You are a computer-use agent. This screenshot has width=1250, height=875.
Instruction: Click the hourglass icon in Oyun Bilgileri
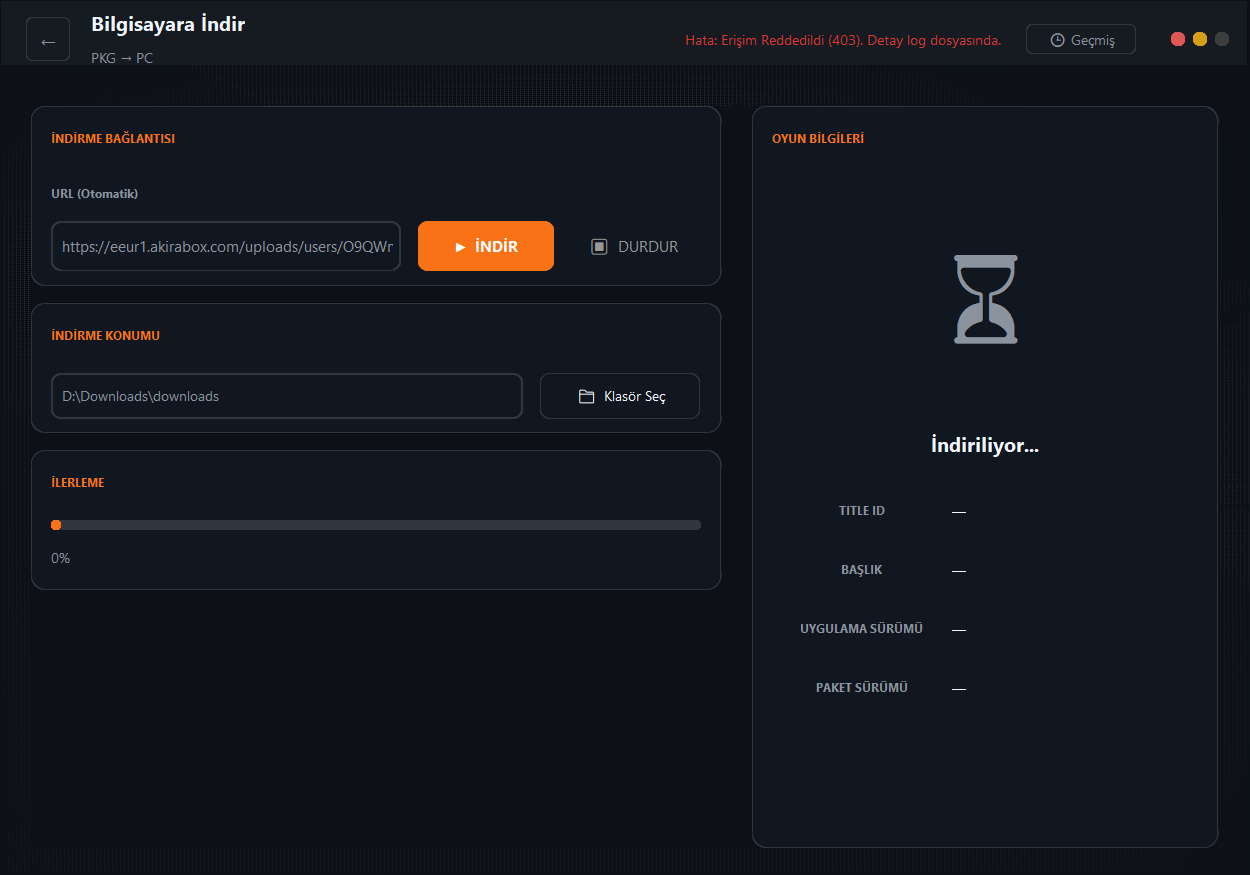(x=986, y=299)
